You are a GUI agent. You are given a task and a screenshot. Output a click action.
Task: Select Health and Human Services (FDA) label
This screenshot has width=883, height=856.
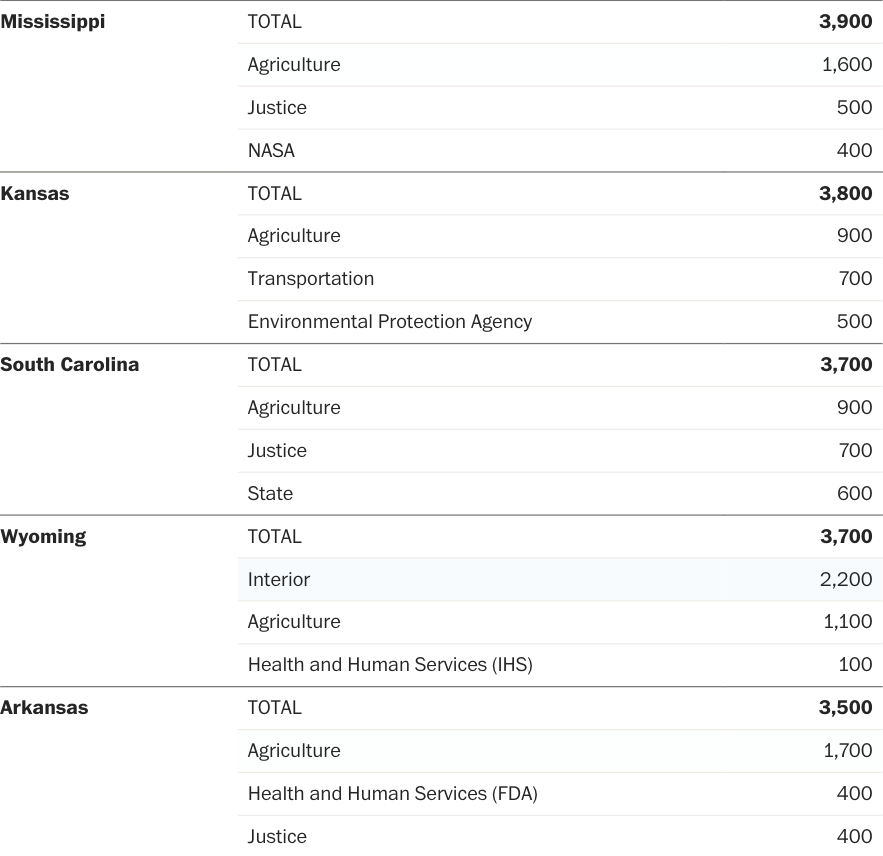point(393,794)
